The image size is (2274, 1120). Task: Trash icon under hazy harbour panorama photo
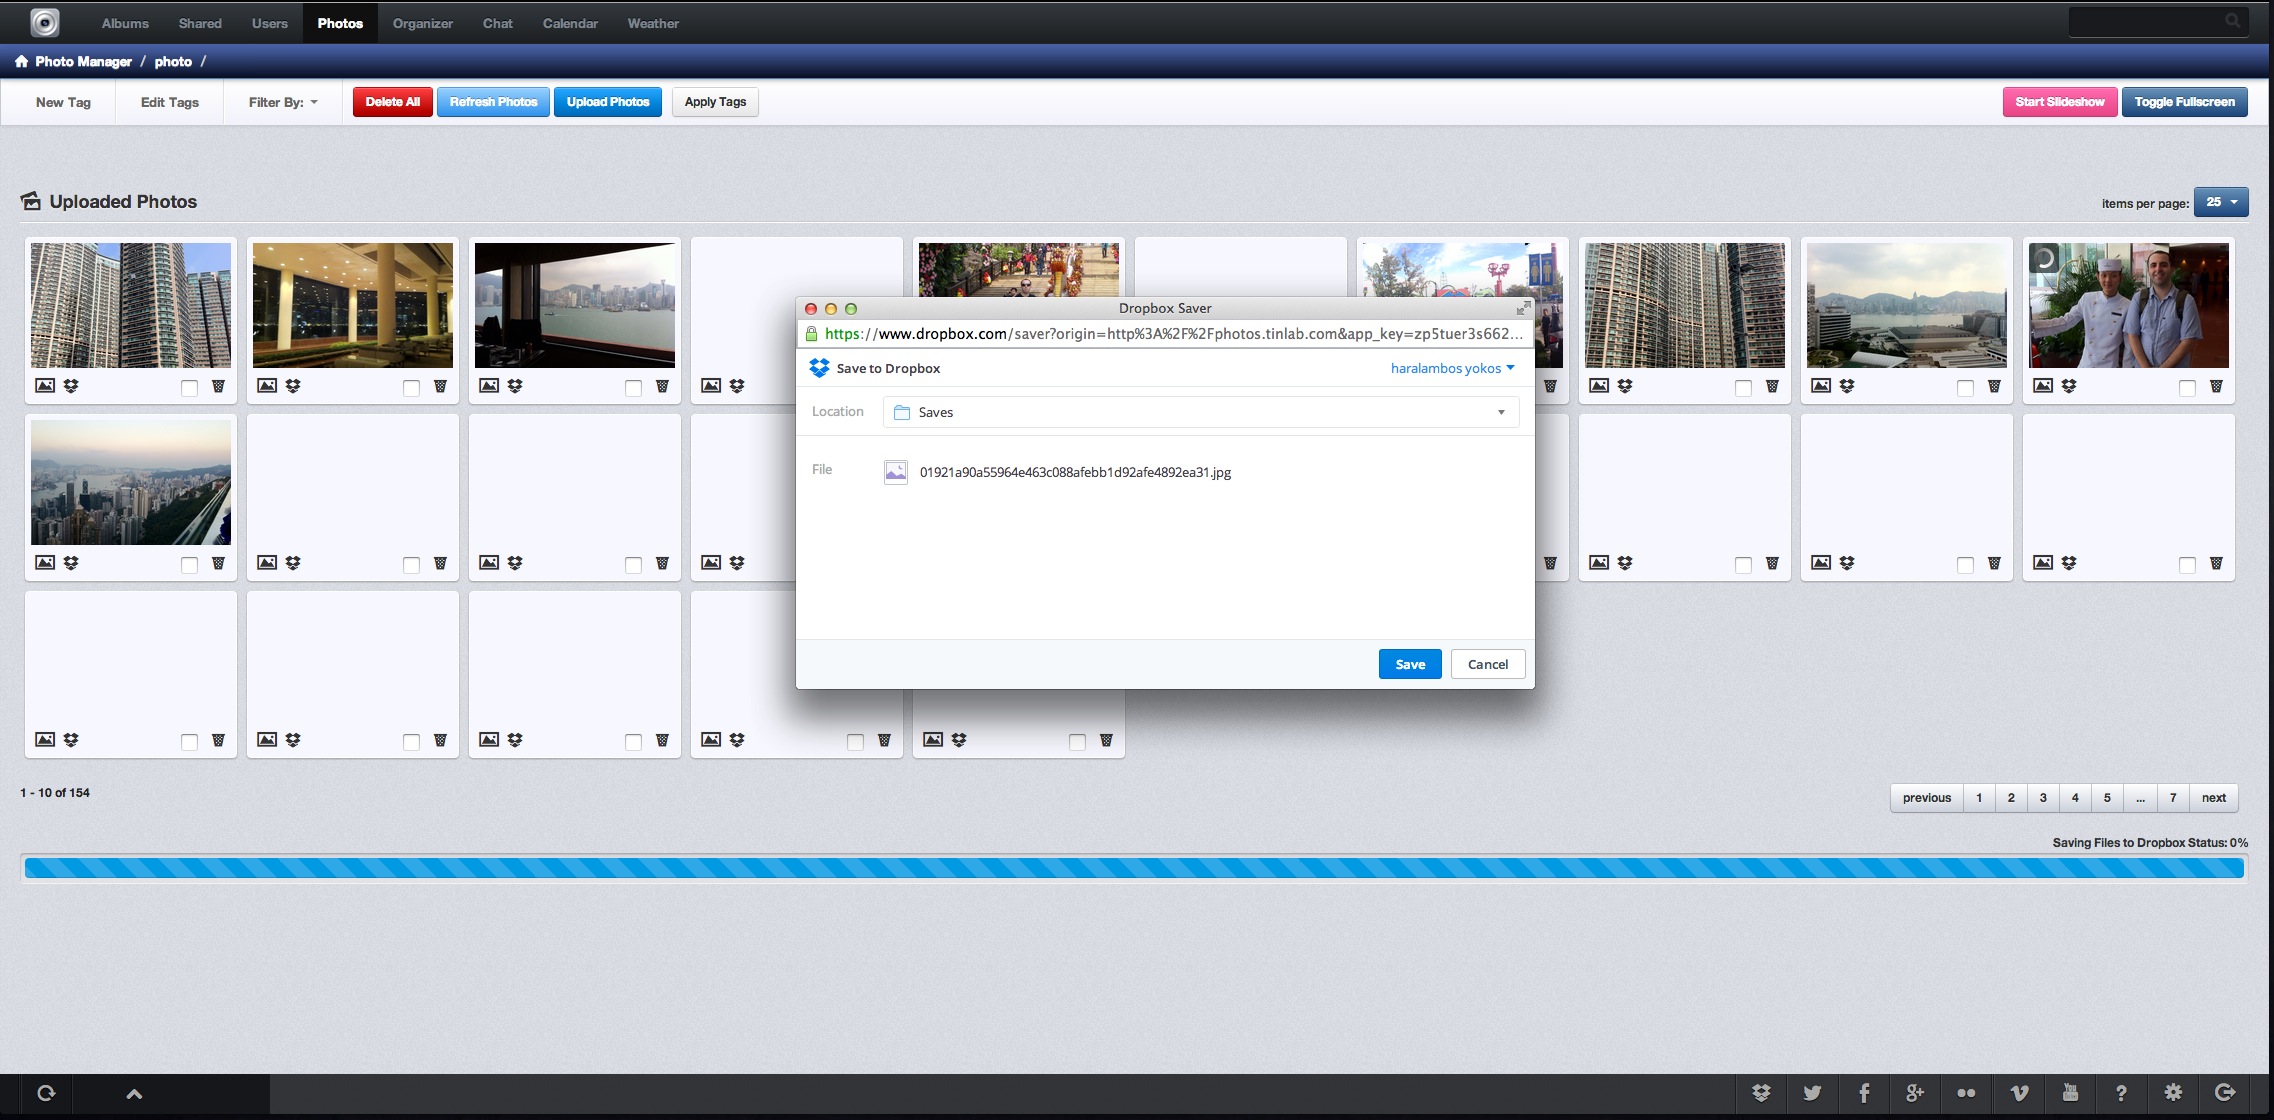click(1994, 386)
